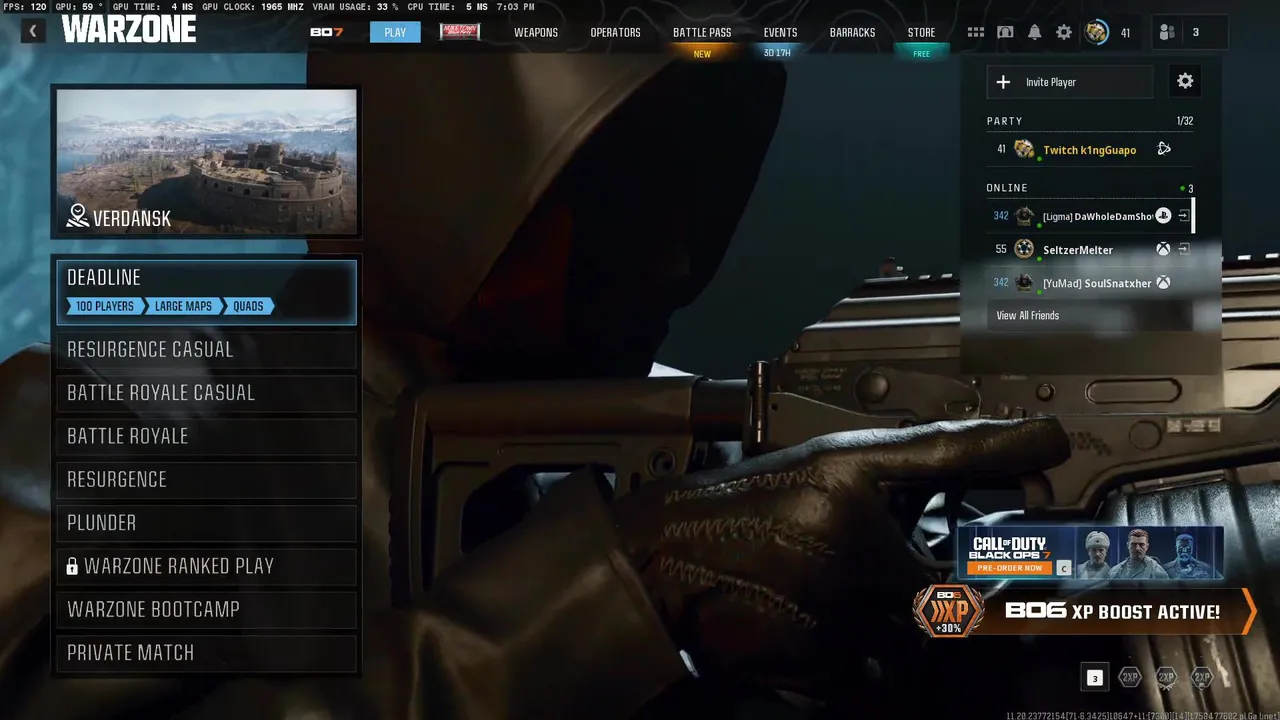Expand the BO6 XP Boost Active banner arrow

tap(1248, 611)
